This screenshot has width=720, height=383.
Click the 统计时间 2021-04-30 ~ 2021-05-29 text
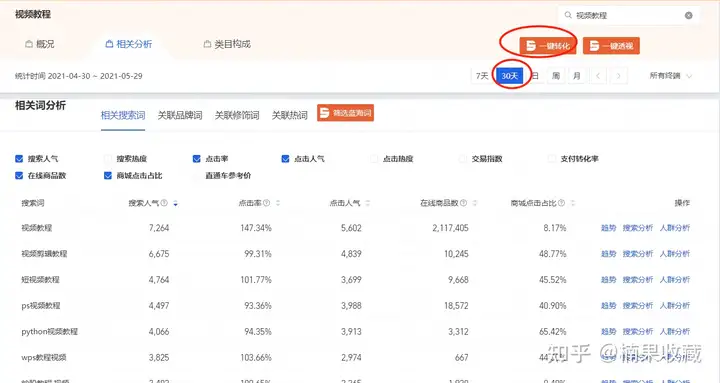(x=79, y=76)
